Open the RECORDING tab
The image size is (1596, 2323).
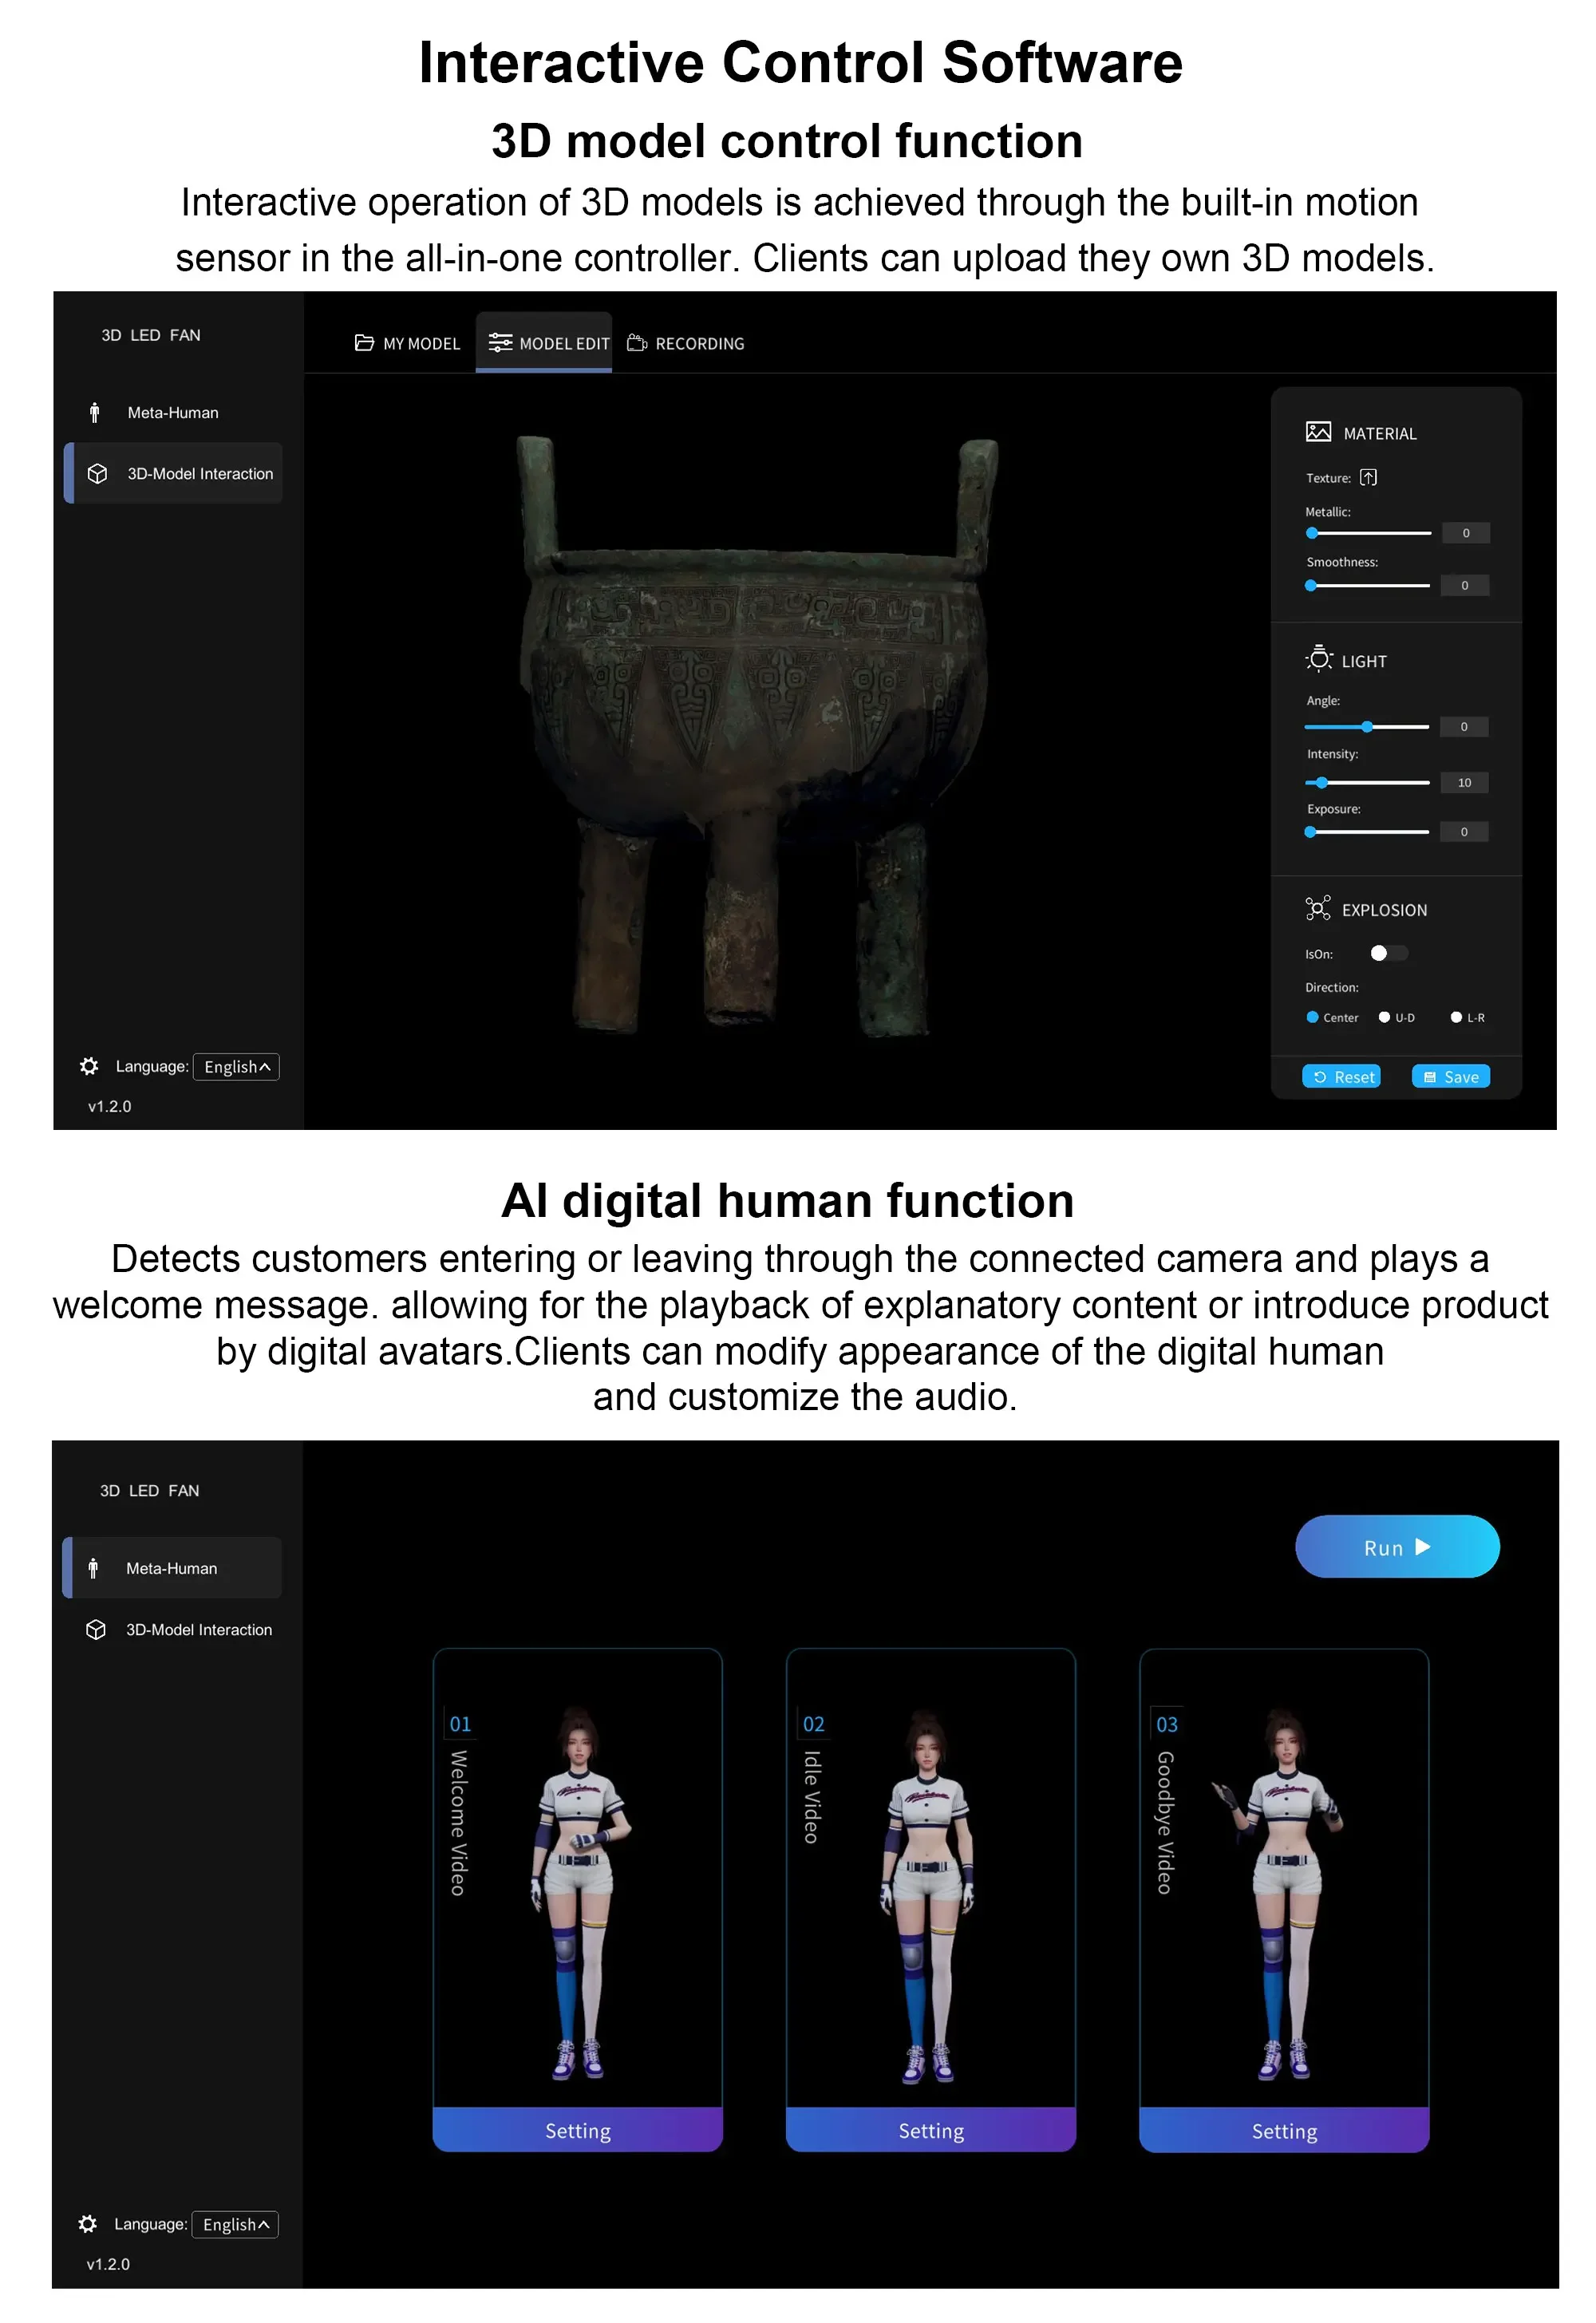coord(686,343)
